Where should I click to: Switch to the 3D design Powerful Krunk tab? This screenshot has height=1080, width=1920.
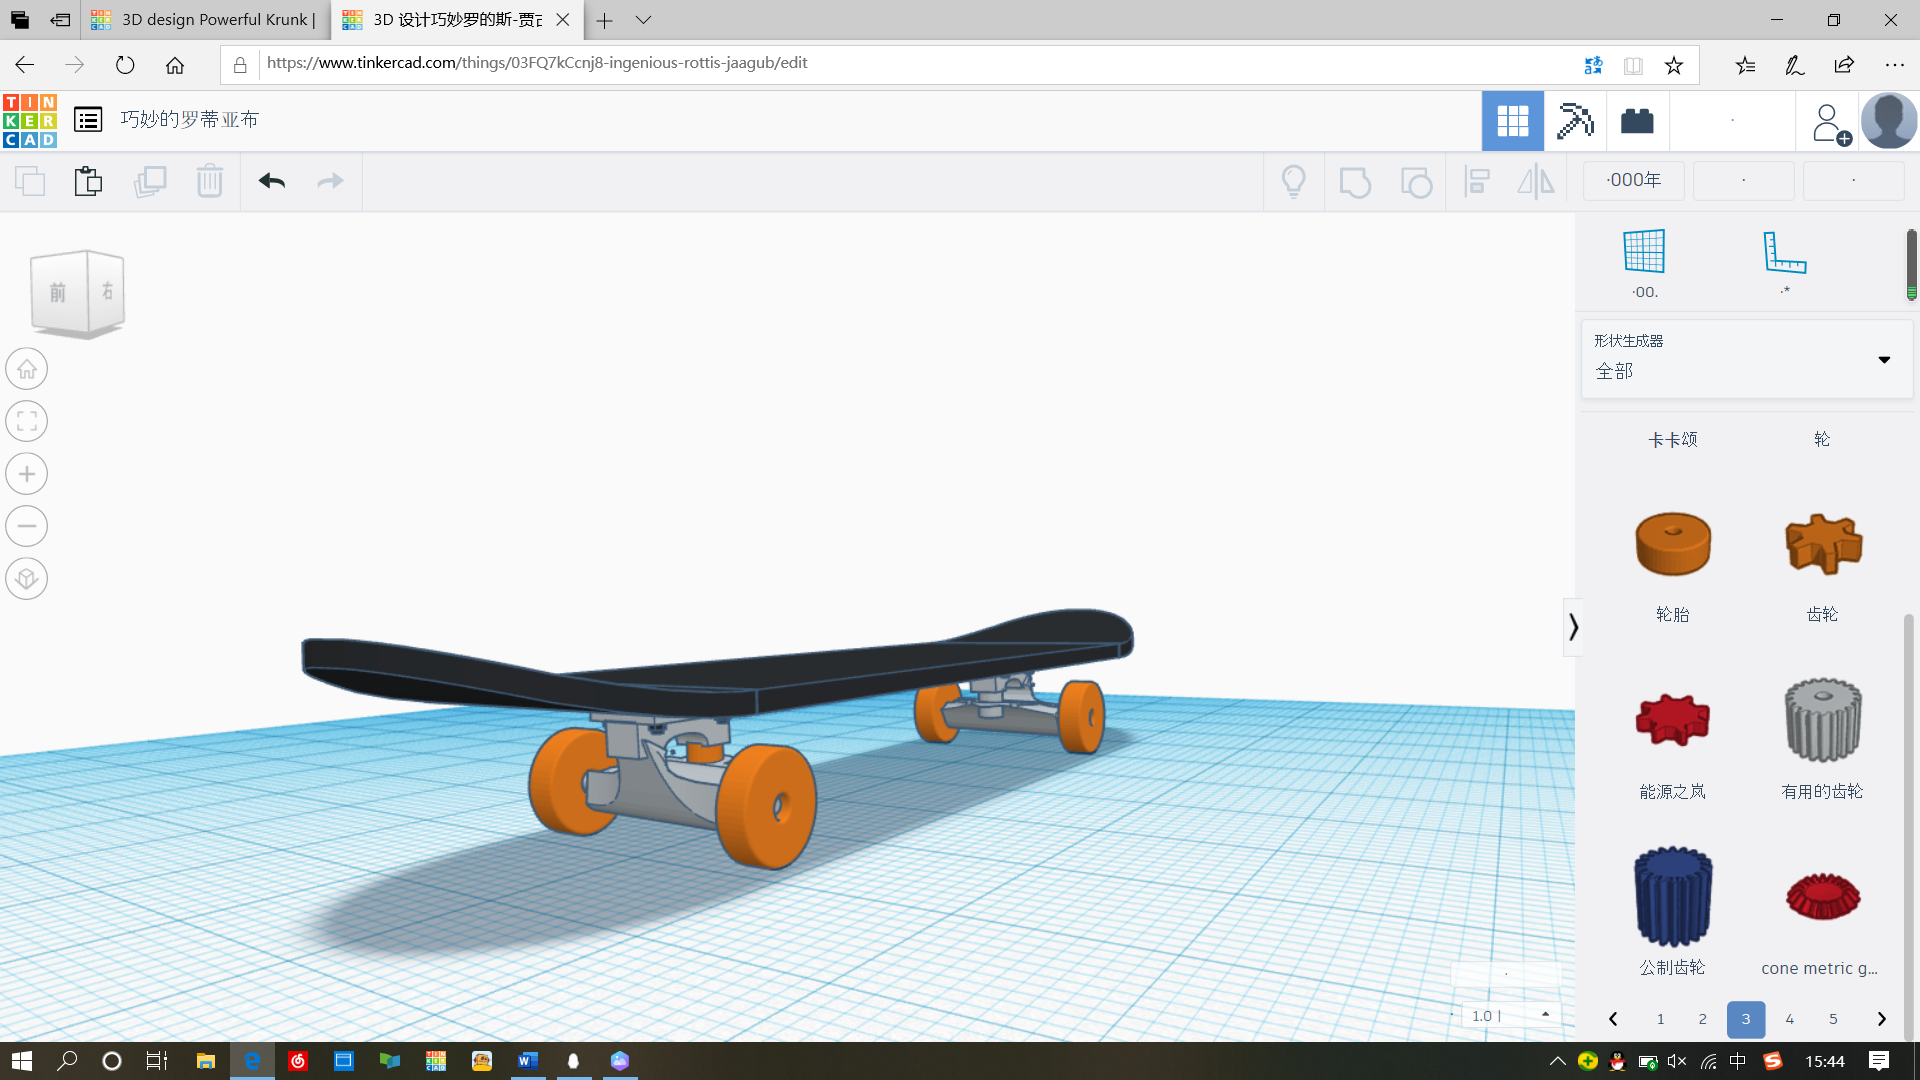(x=205, y=20)
